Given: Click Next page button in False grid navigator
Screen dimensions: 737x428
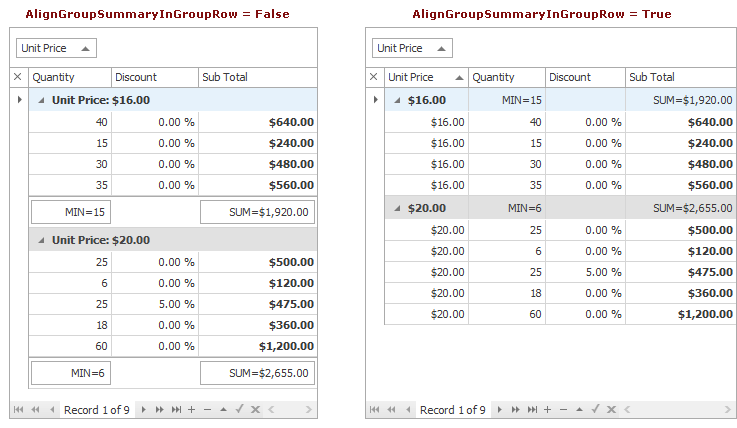Looking at the screenshot, I should click(x=160, y=410).
